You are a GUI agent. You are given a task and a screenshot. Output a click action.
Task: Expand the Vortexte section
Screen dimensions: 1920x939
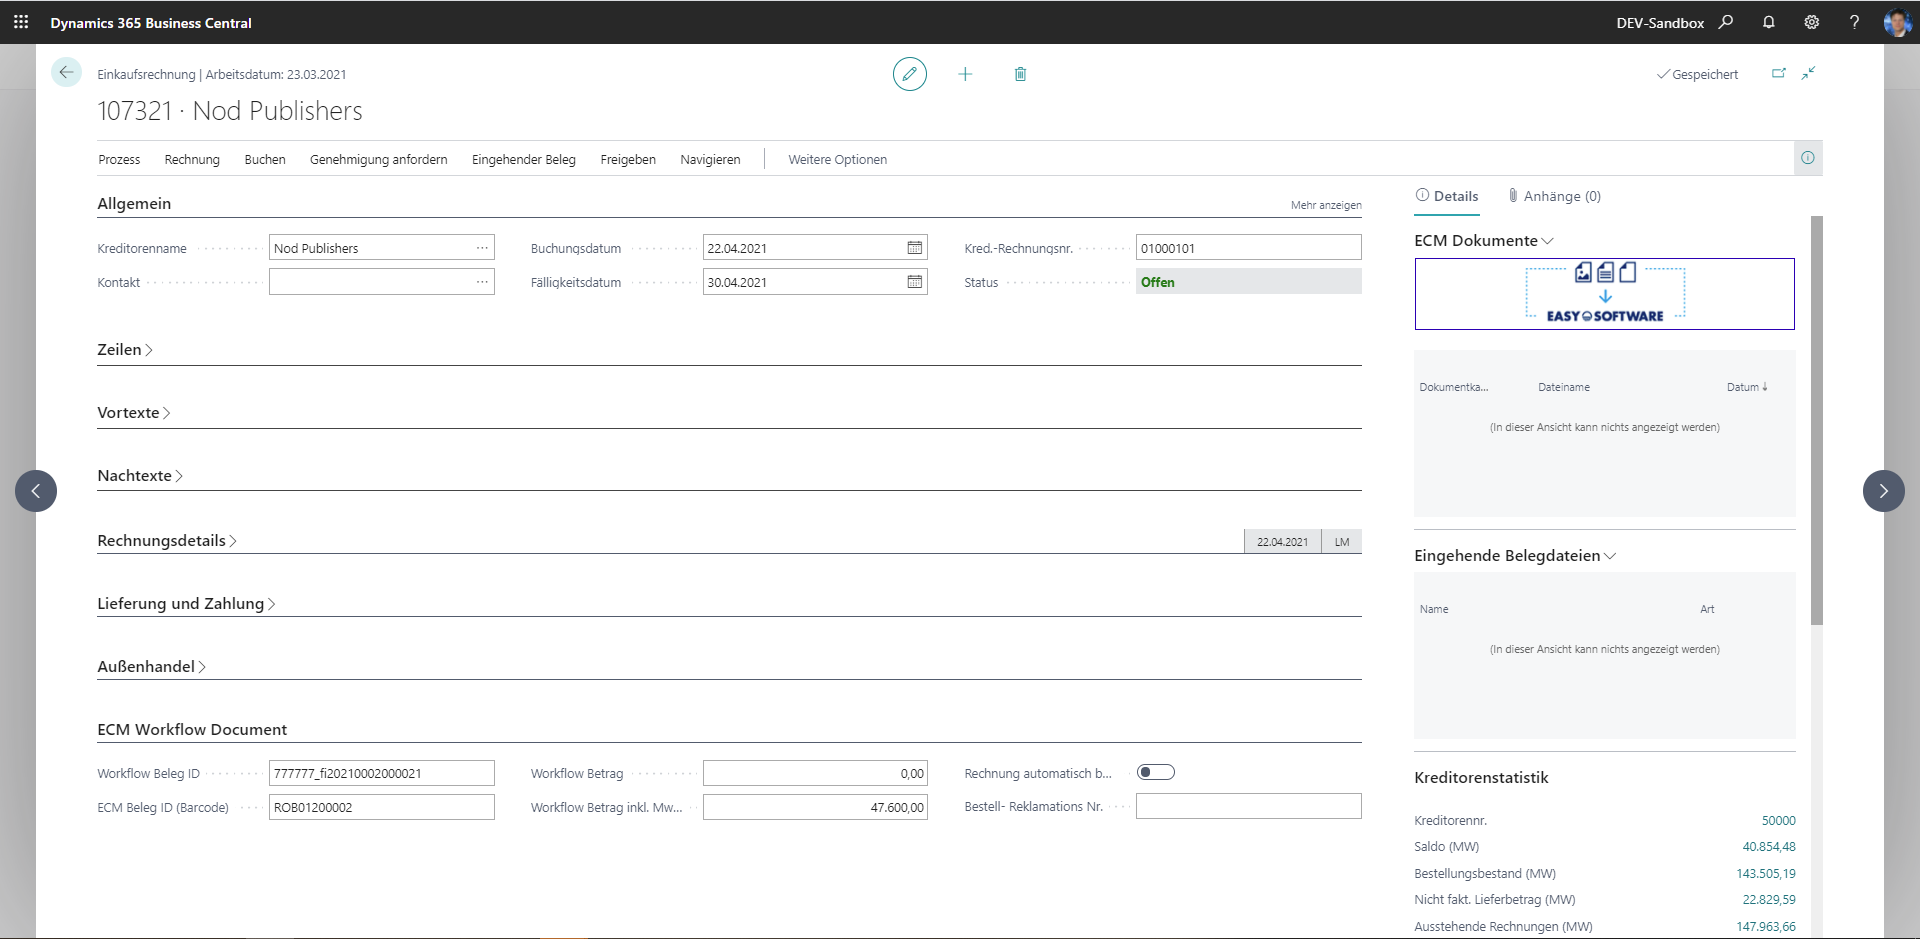tap(134, 413)
